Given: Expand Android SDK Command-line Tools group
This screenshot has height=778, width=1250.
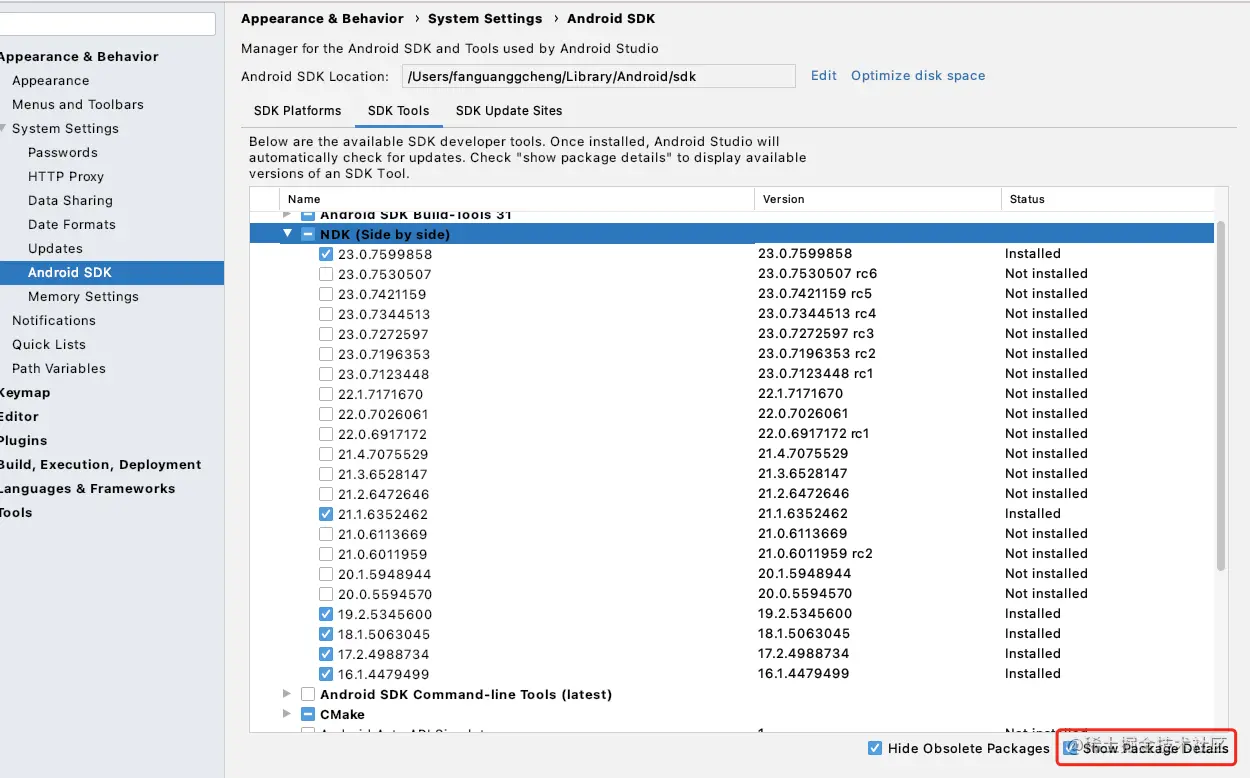Looking at the screenshot, I should coord(288,694).
